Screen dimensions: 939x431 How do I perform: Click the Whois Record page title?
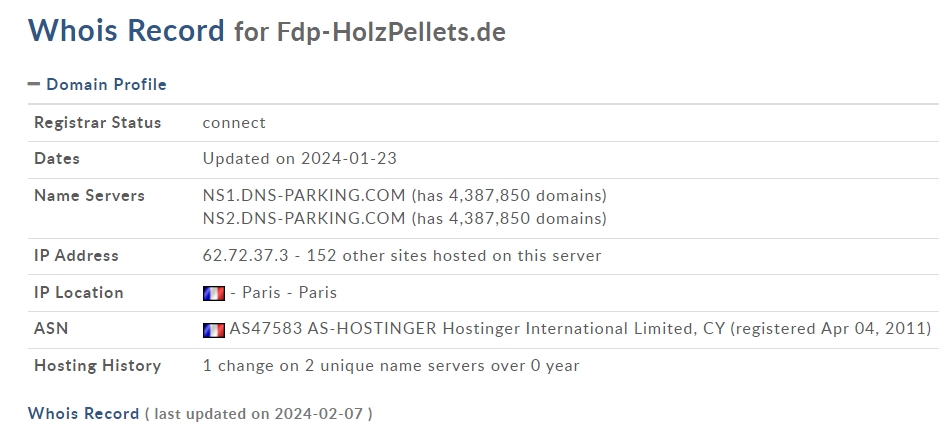126,31
